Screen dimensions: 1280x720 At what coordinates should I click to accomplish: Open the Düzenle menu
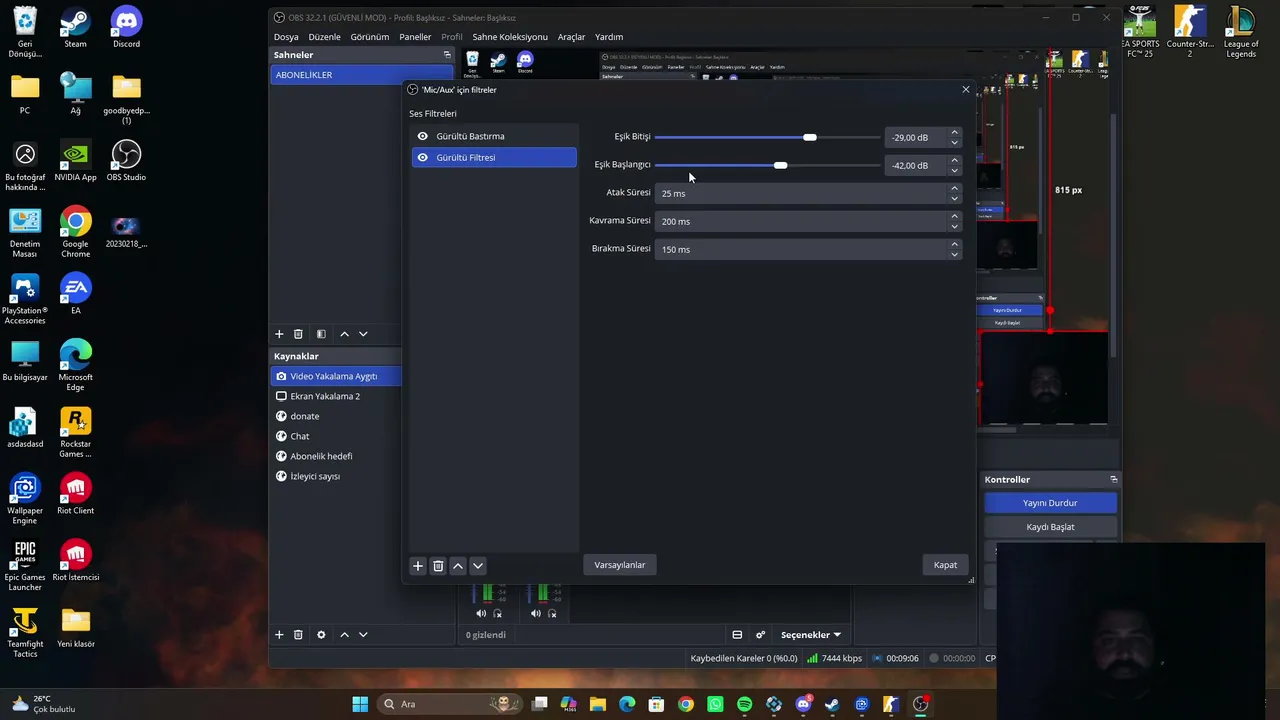click(x=324, y=37)
